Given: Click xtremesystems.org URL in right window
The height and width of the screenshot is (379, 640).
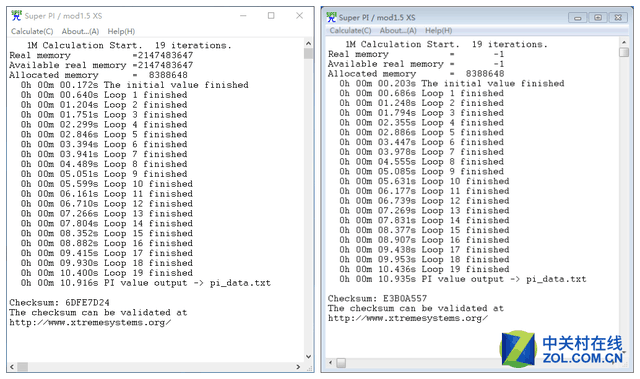Looking at the screenshot, I should pos(408,318).
